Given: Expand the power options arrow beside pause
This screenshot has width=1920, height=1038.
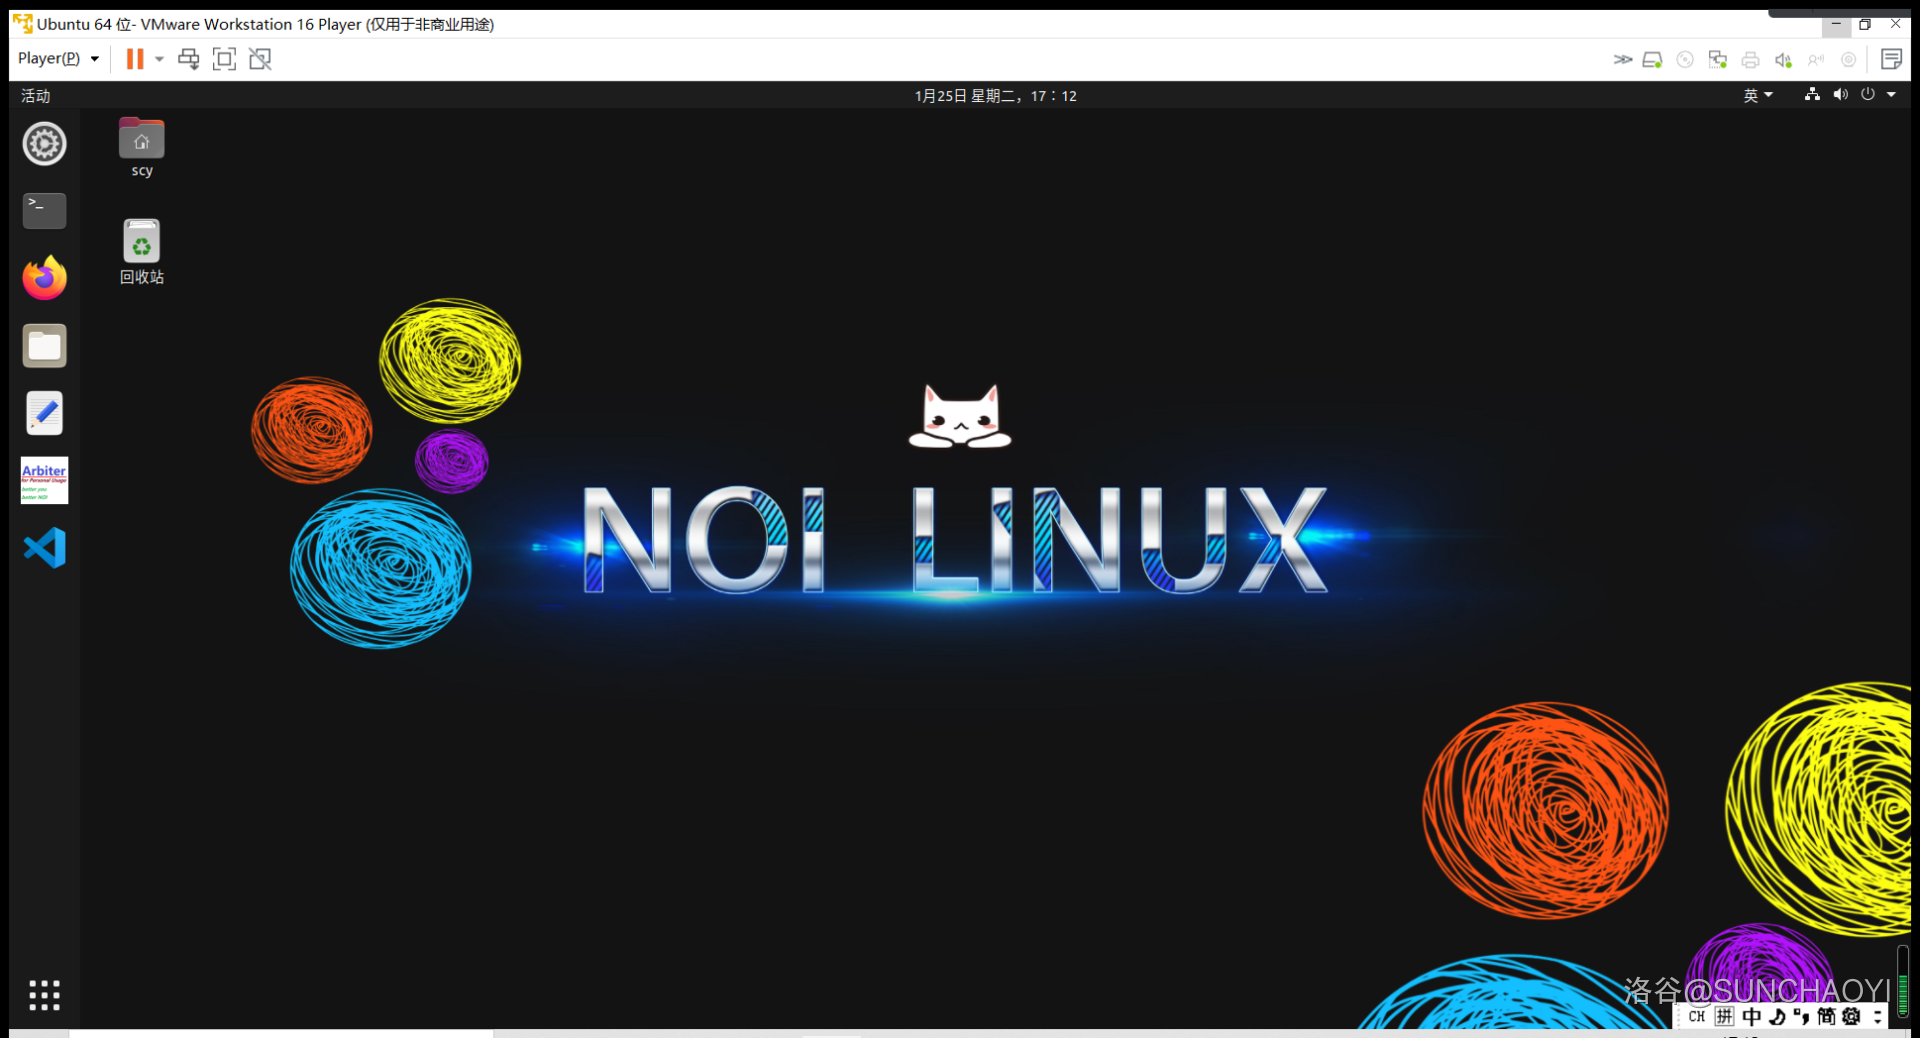Looking at the screenshot, I should pos(159,59).
